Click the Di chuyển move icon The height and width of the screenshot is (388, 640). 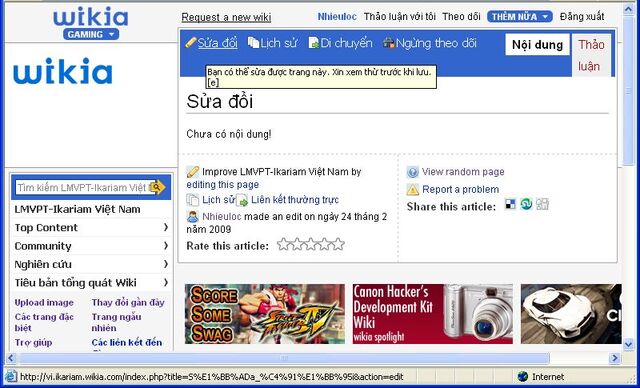pyautogui.click(x=313, y=43)
